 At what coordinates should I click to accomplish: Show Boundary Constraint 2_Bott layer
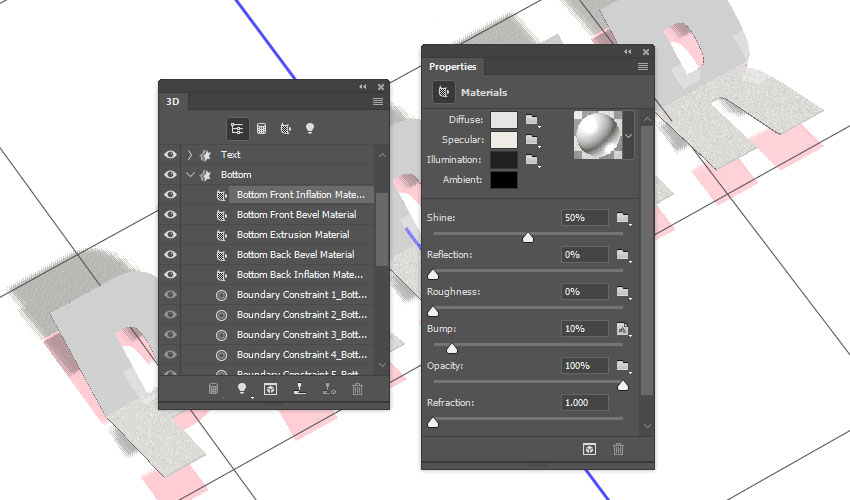click(170, 315)
